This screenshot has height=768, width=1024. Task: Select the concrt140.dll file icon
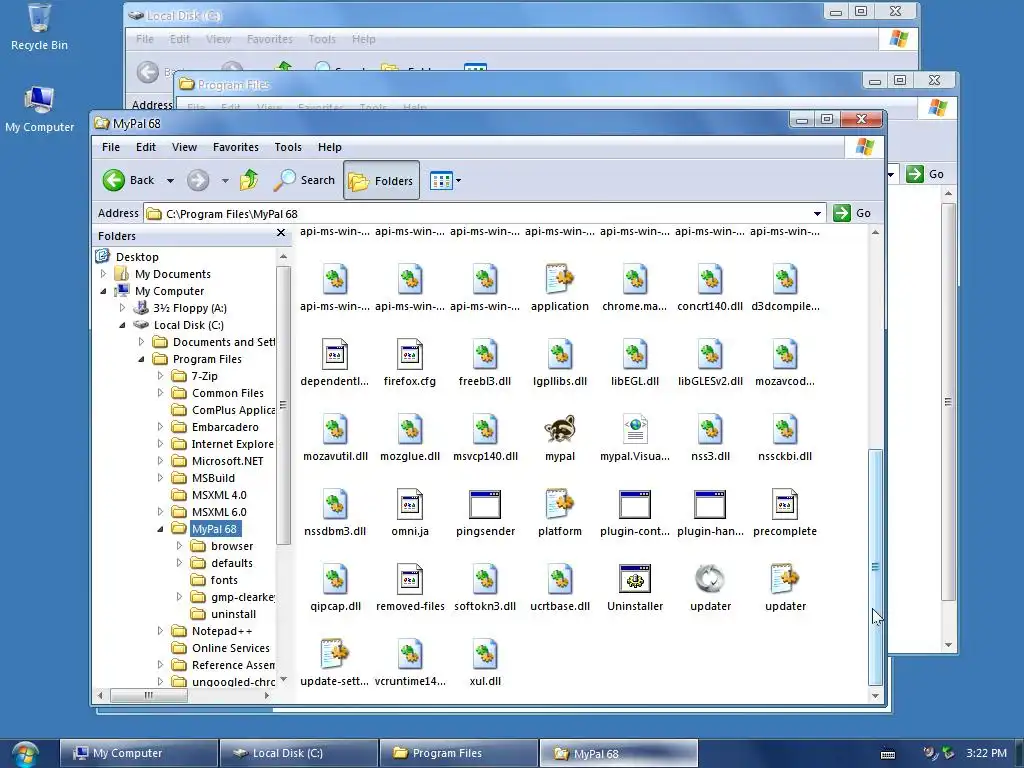(x=710, y=279)
